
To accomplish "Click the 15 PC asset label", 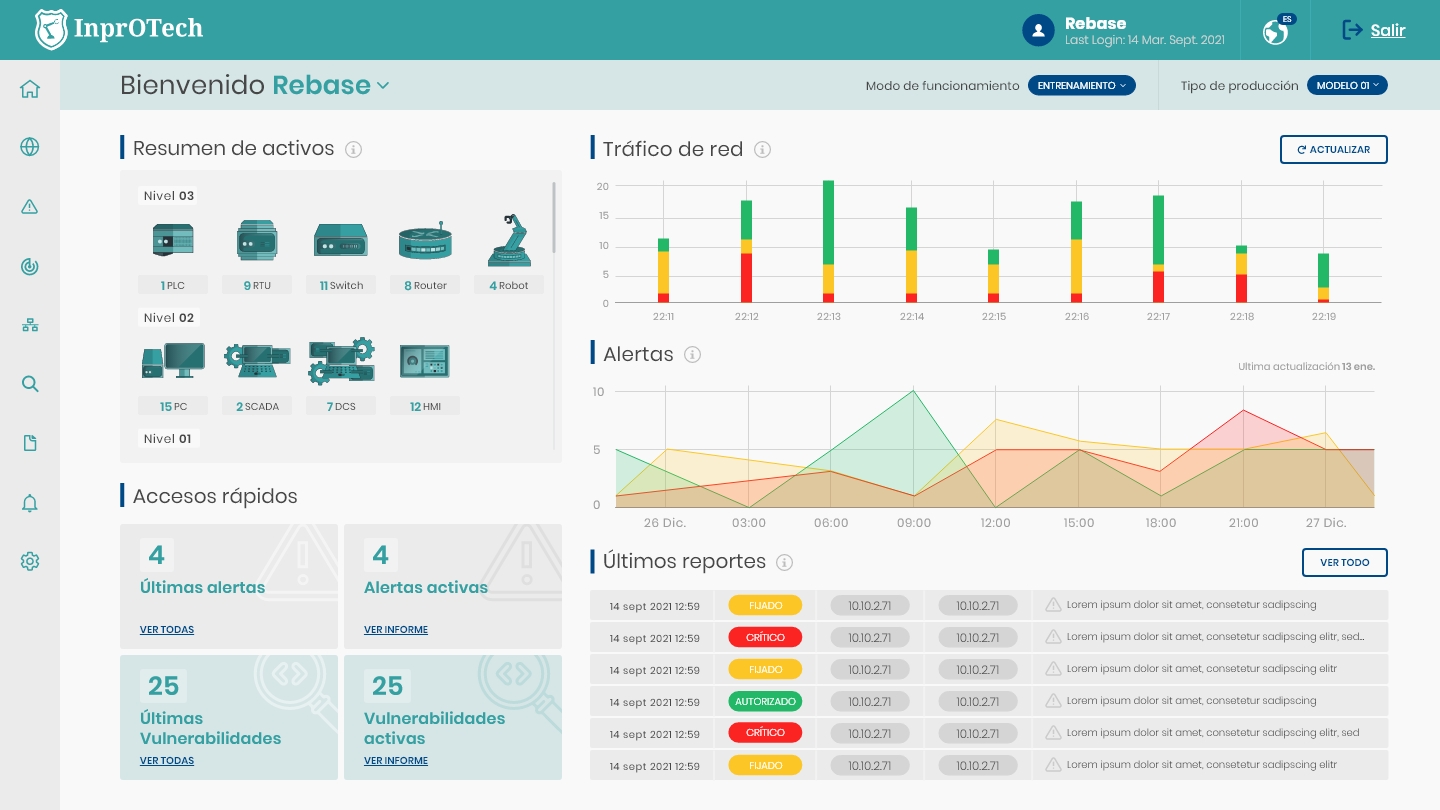I will pos(173,407).
